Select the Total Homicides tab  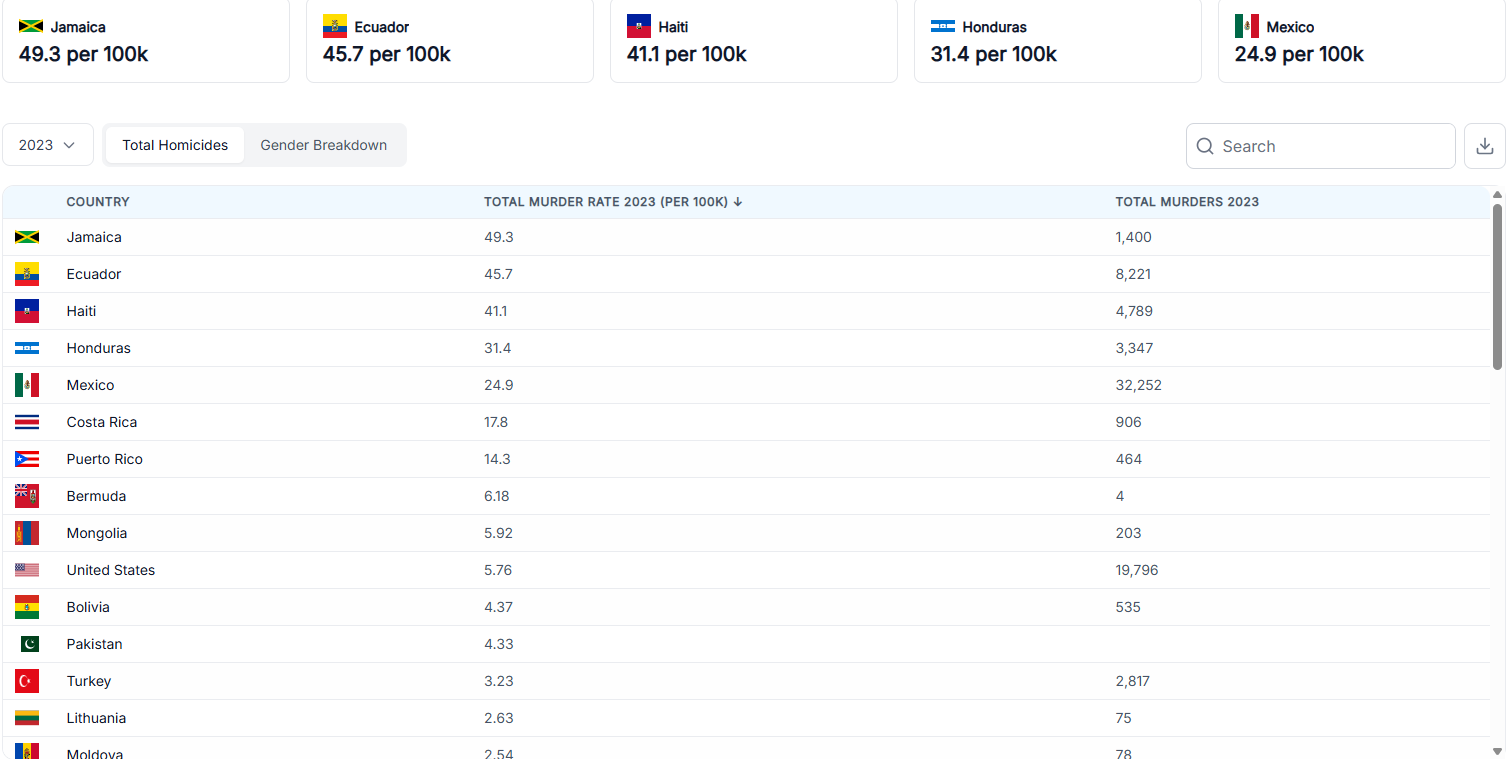click(175, 145)
